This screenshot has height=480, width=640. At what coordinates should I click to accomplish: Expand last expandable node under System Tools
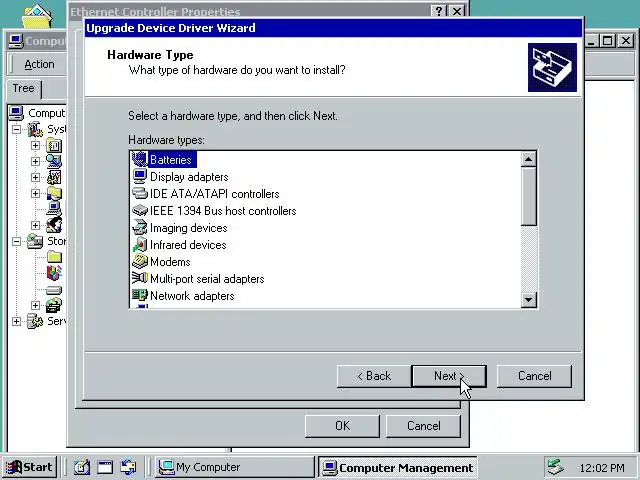click(x=36, y=225)
